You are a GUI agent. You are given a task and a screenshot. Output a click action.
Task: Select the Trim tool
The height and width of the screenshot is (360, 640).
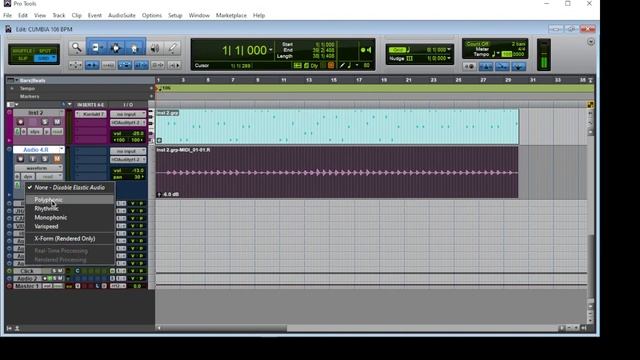click(96, 48)
